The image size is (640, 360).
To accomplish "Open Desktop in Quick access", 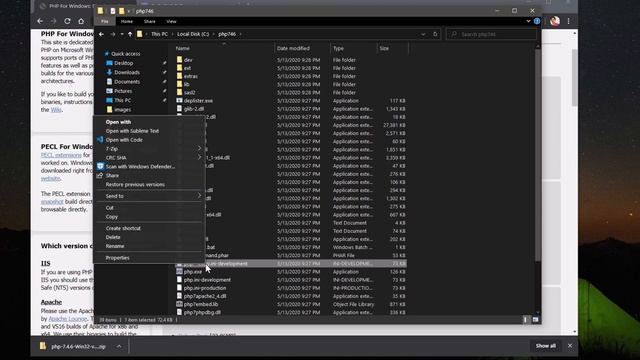I will [123, 63].
